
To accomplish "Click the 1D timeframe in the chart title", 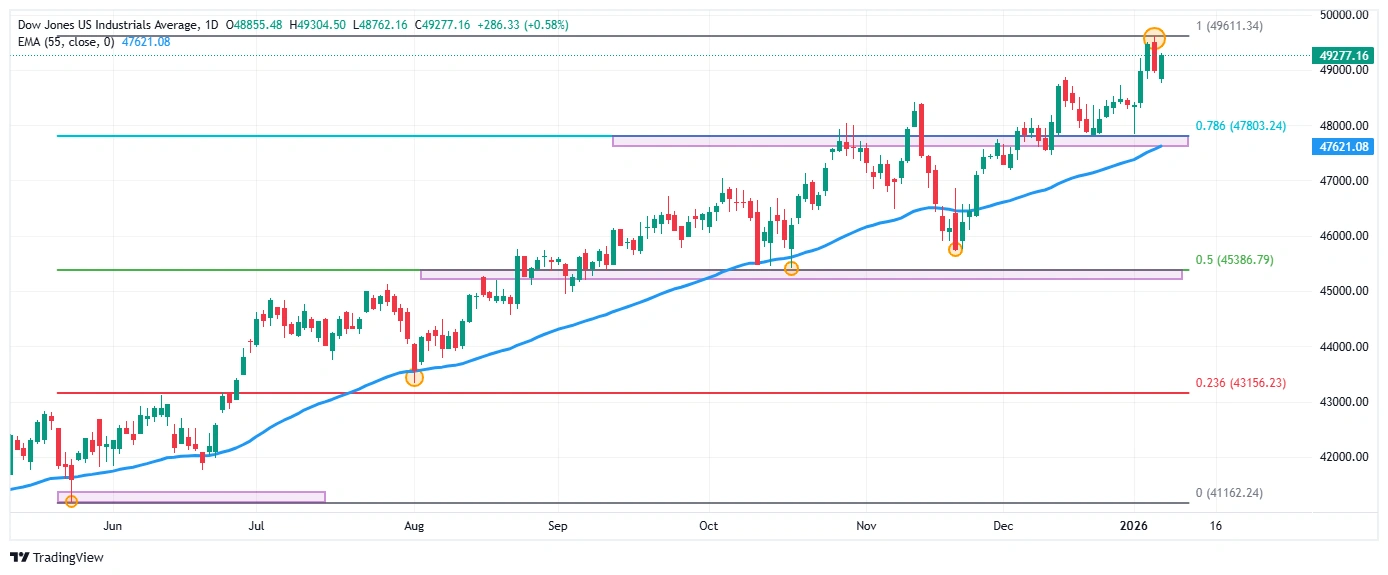I will click(211, 24).
